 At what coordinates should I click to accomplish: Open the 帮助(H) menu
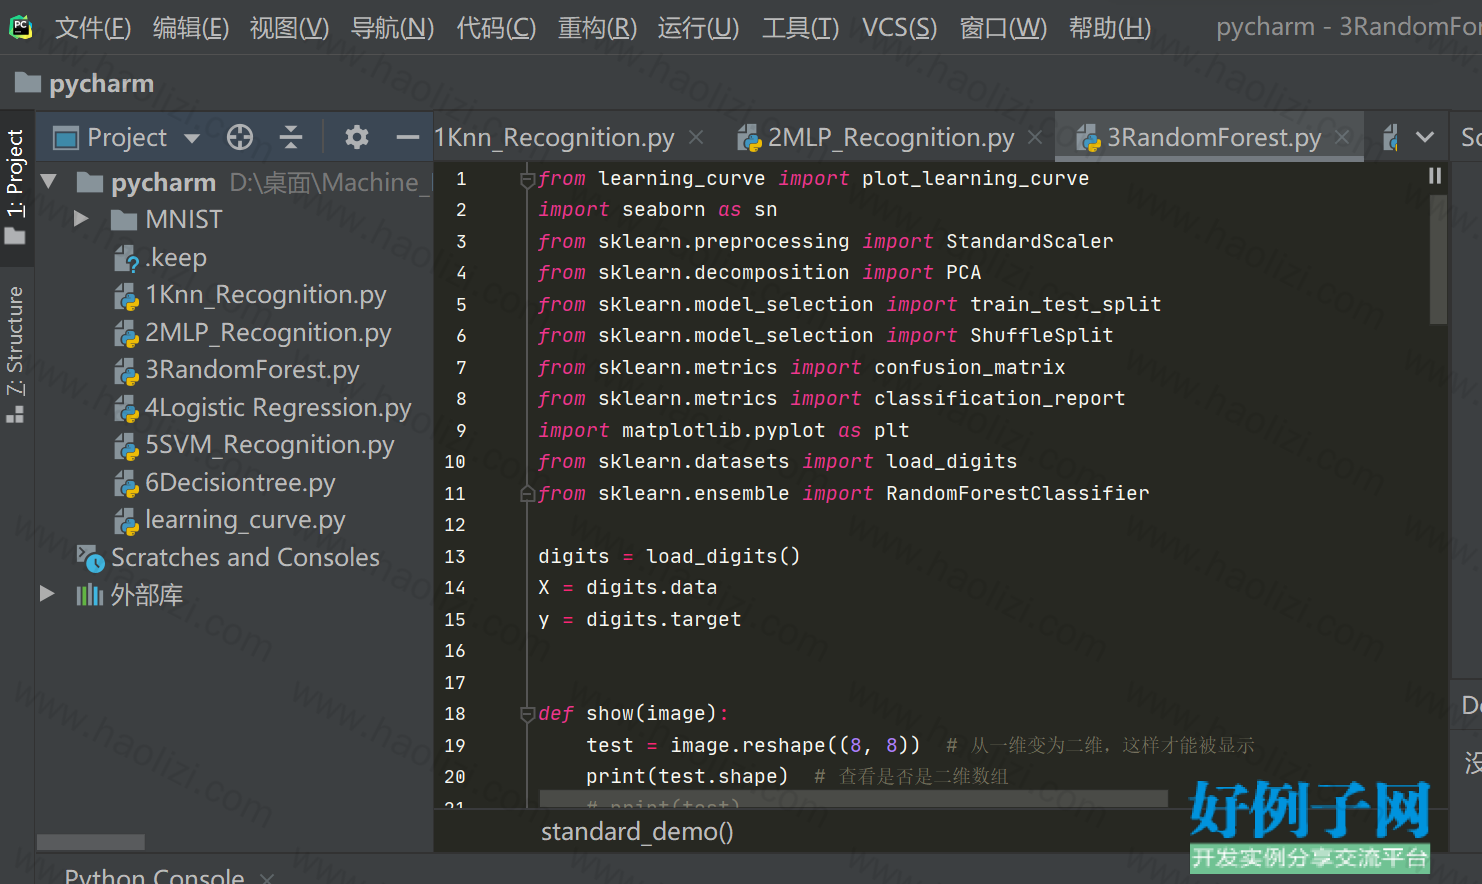(1110, 27)
